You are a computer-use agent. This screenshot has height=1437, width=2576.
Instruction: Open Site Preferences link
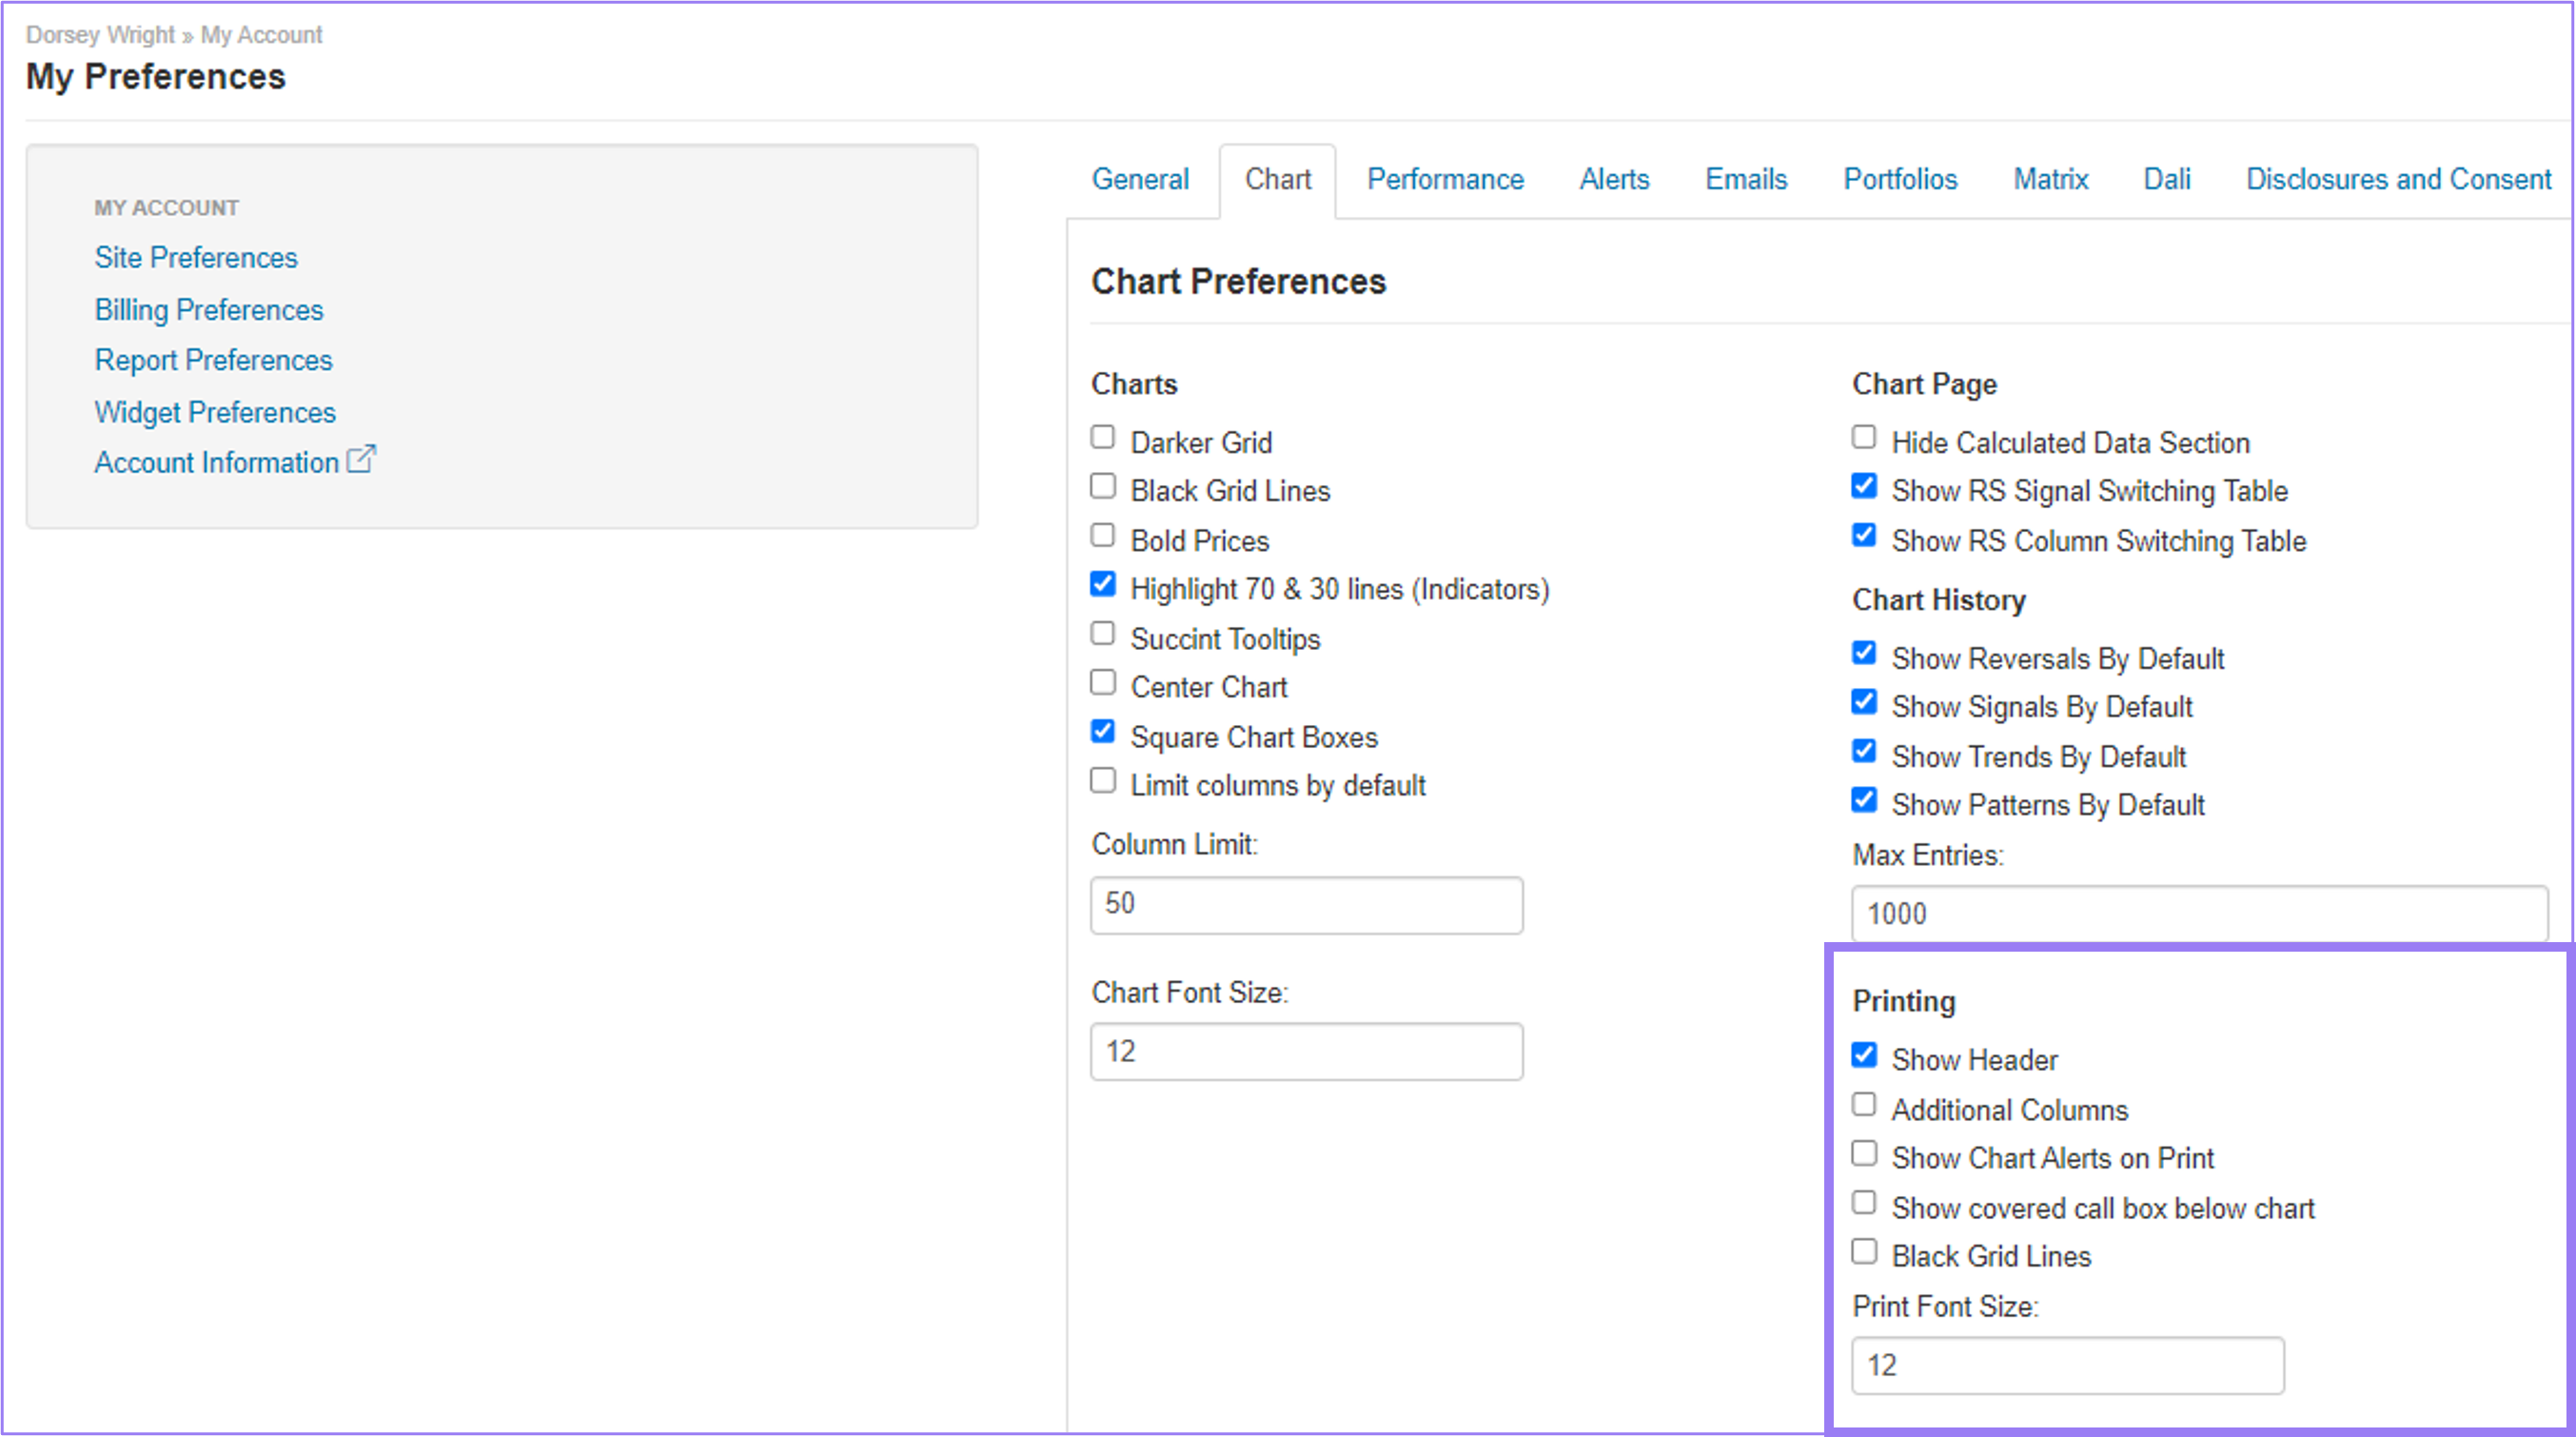[196, 258]
